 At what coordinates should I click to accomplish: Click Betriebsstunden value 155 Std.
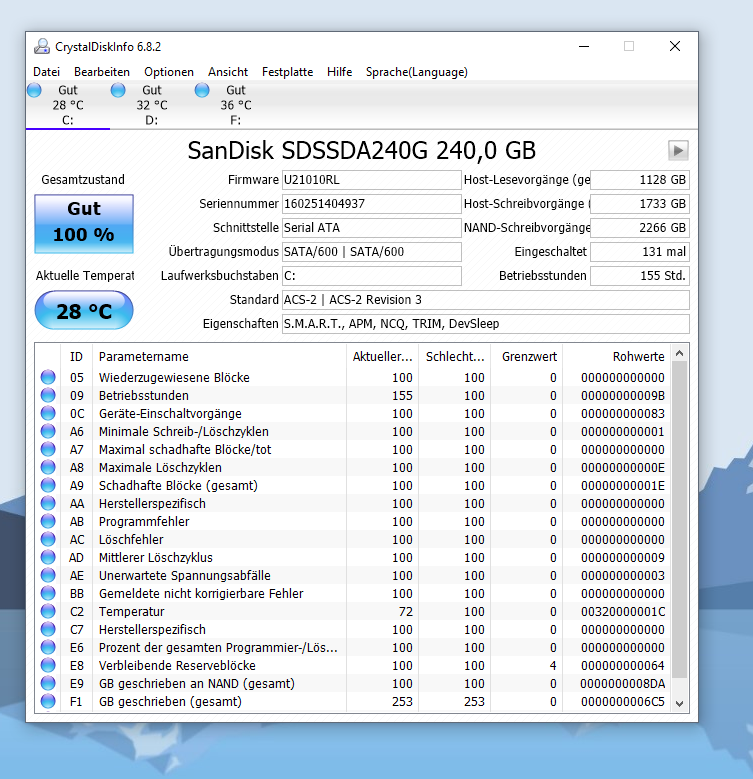click(640, 276)
